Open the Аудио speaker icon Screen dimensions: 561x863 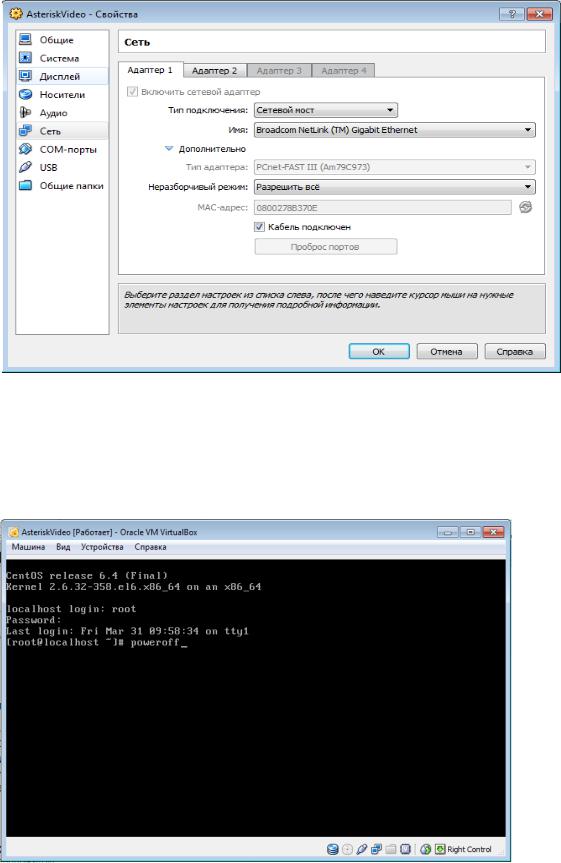pyautogui.click(x=25, y=112)
